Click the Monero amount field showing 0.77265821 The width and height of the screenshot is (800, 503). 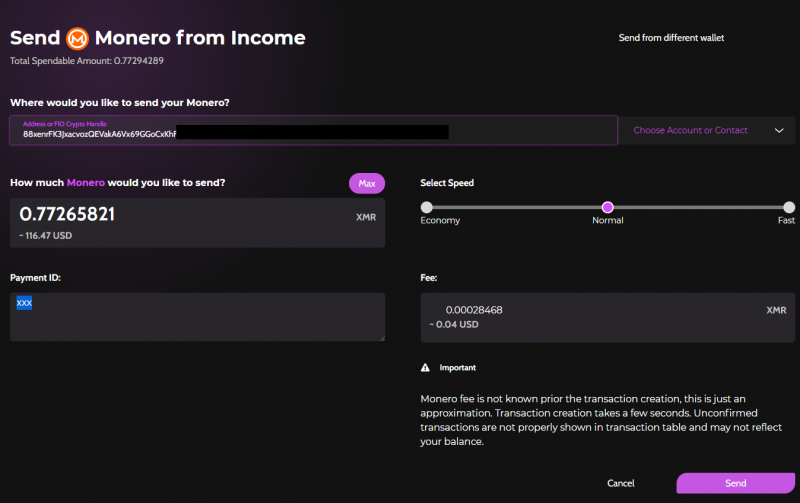tap(180, 215)
